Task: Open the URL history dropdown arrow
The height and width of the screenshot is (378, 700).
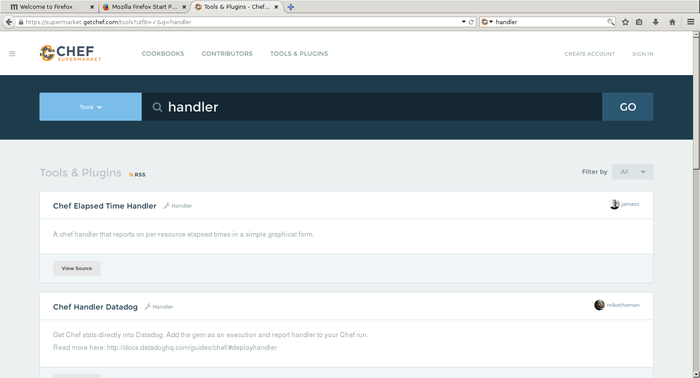Action: pyautogui.click(x=463, y=22)
